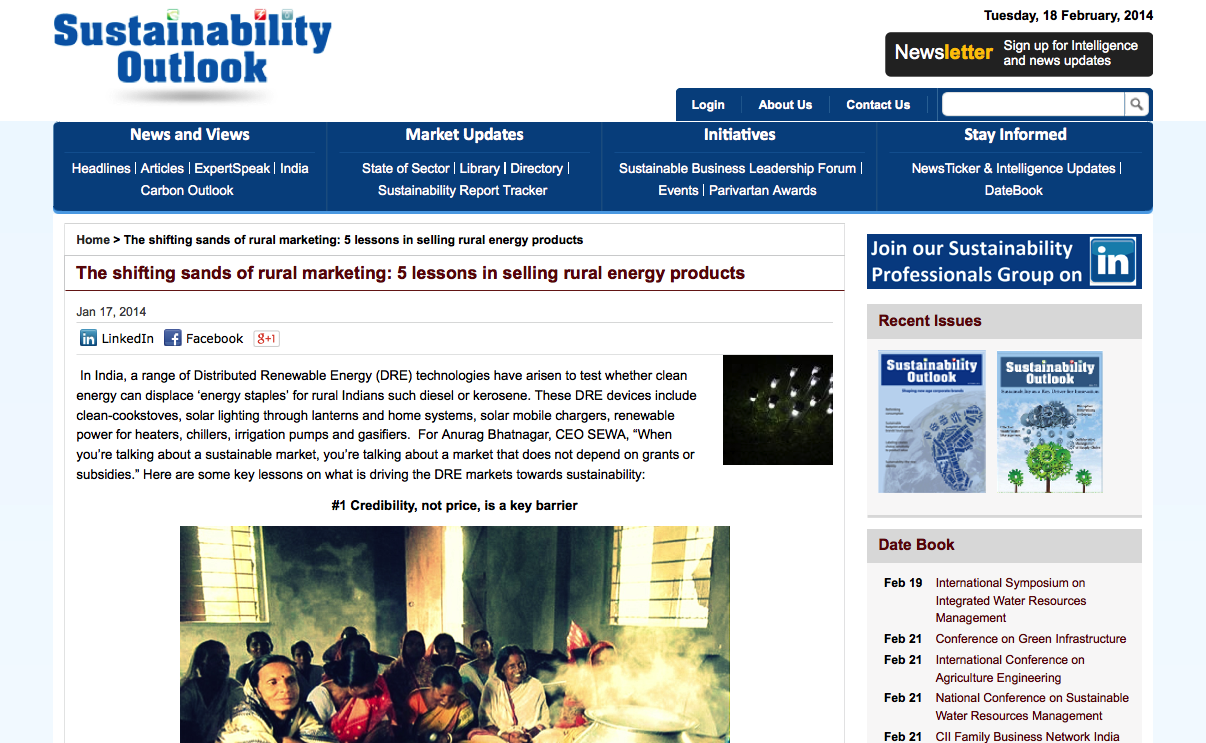Viewport: 1206px width, 743px height.
Task: Click the Facebook share text link
Action: tap(215, 339)
